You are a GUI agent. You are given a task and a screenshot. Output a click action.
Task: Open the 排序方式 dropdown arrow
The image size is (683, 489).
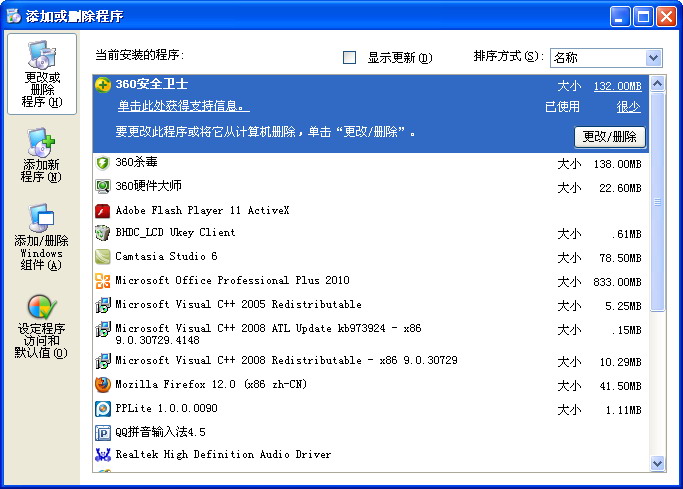click(653, 57)
